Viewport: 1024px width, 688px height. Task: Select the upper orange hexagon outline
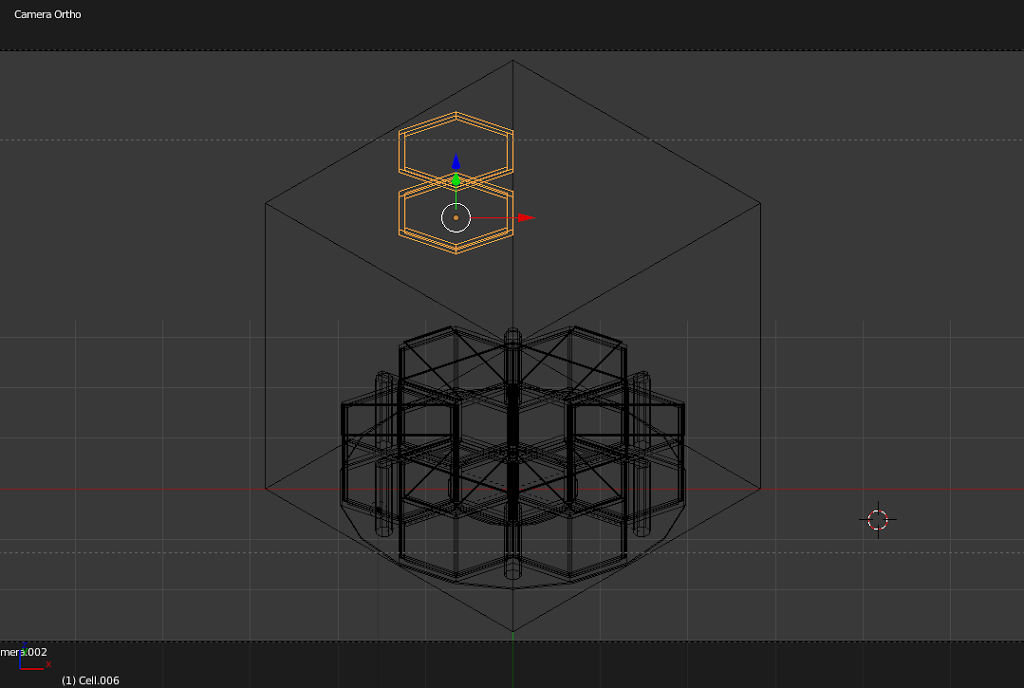(x=456, y=116)
